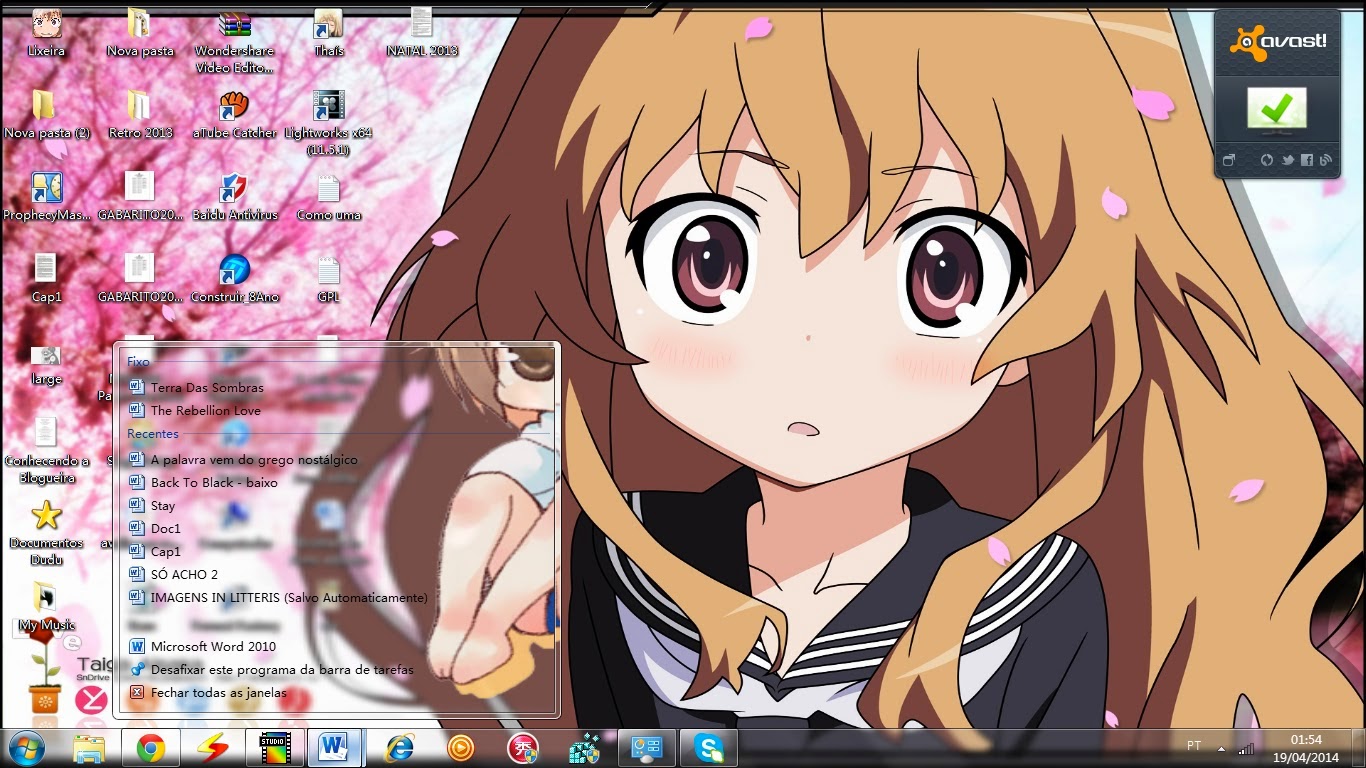This screenshot has height=768, width=1366.
Task: Select the Documentos Dudu star icon
Action: coord(46,533)
